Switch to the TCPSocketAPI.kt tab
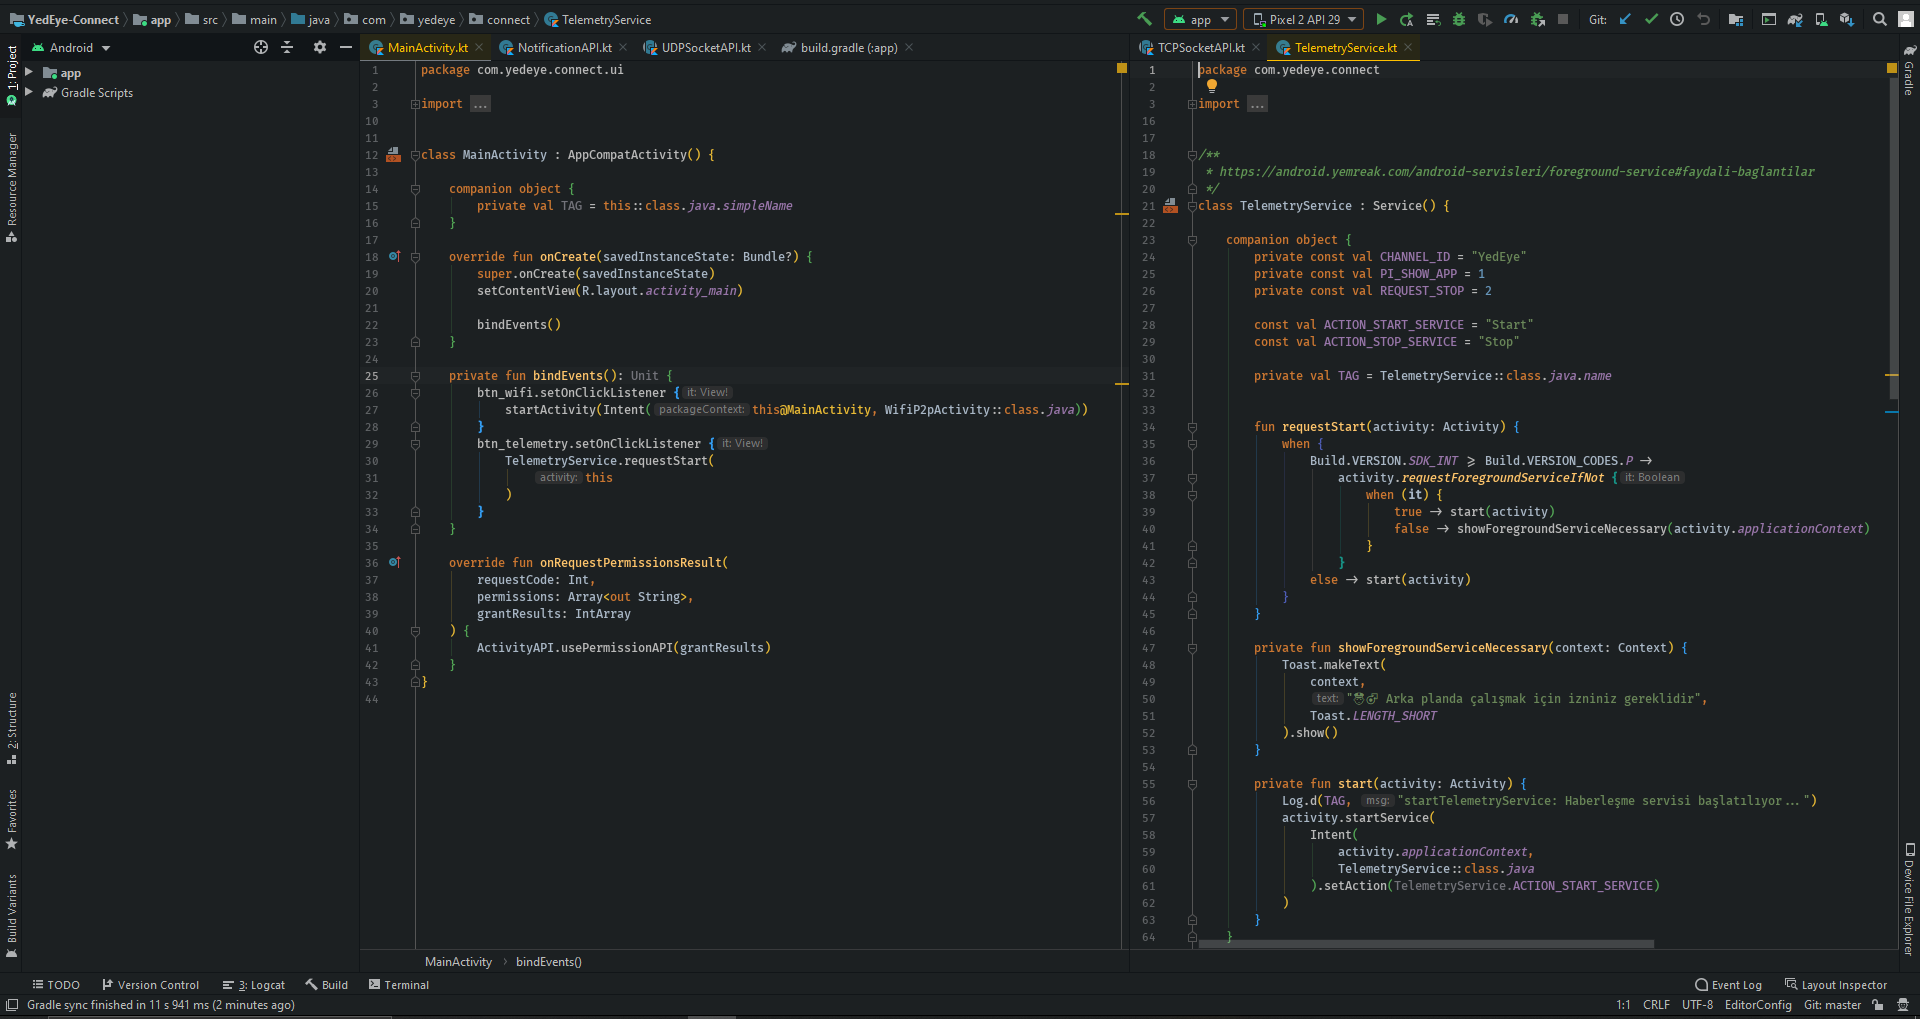Viewport: 1920px width, 1019px height. [x=1200, y=47]
